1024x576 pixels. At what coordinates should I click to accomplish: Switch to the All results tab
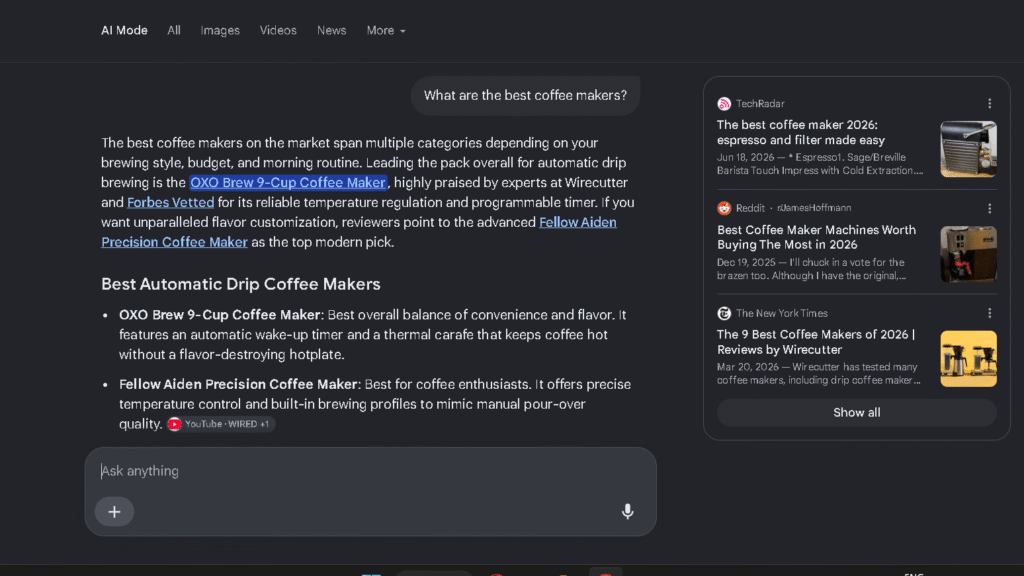pos(174,31)
